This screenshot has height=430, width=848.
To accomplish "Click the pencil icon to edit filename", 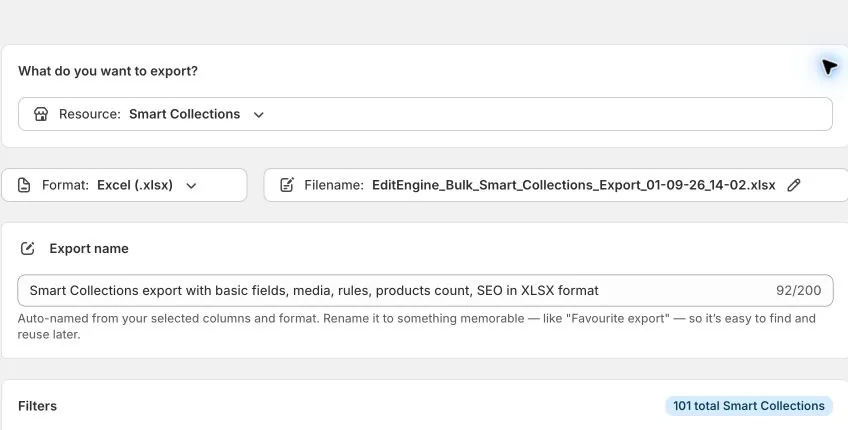I will 793,185.
